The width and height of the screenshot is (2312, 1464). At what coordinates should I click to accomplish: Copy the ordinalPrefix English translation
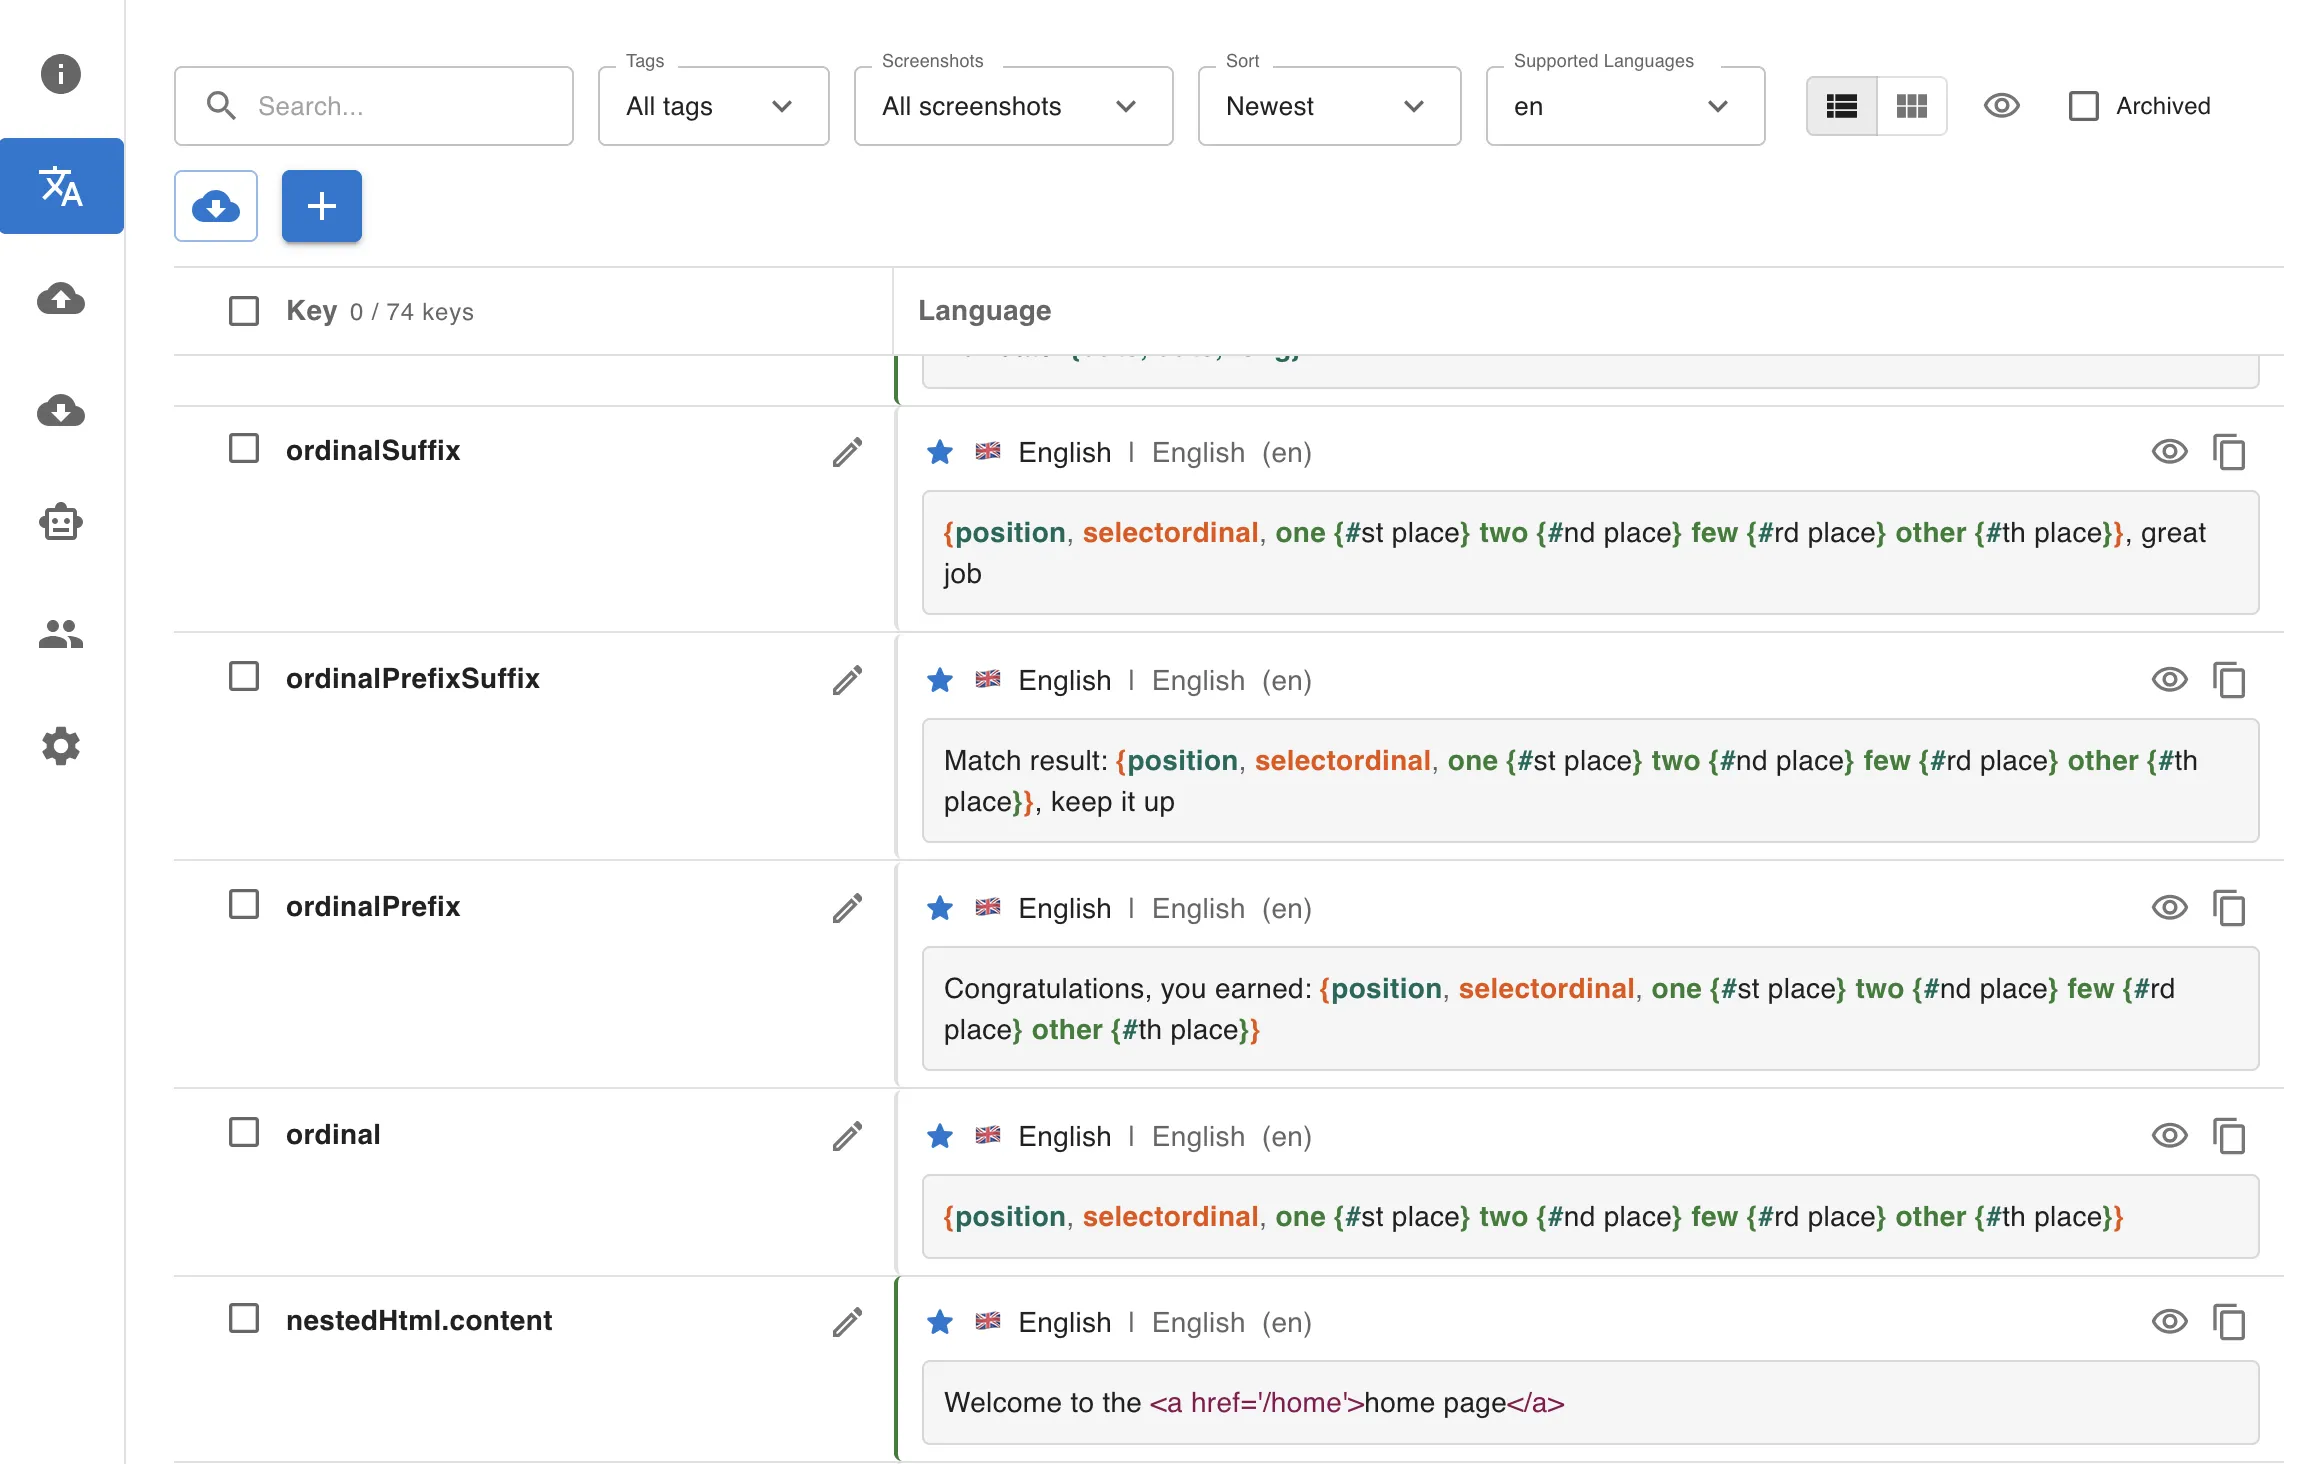pyautogui.click(x=2229, y=908)
